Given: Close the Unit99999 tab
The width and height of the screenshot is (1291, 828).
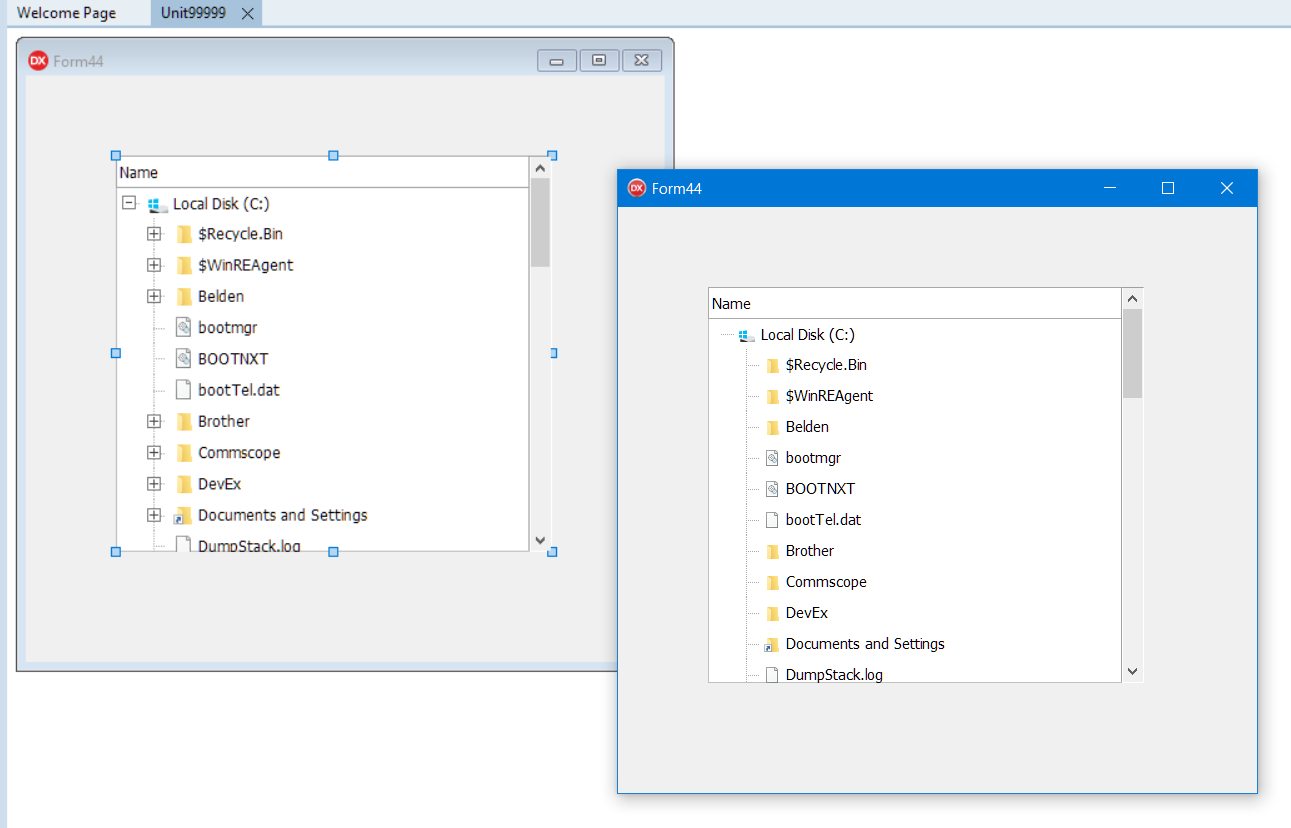Looking at the screenshot, I should tap(248, 14).
